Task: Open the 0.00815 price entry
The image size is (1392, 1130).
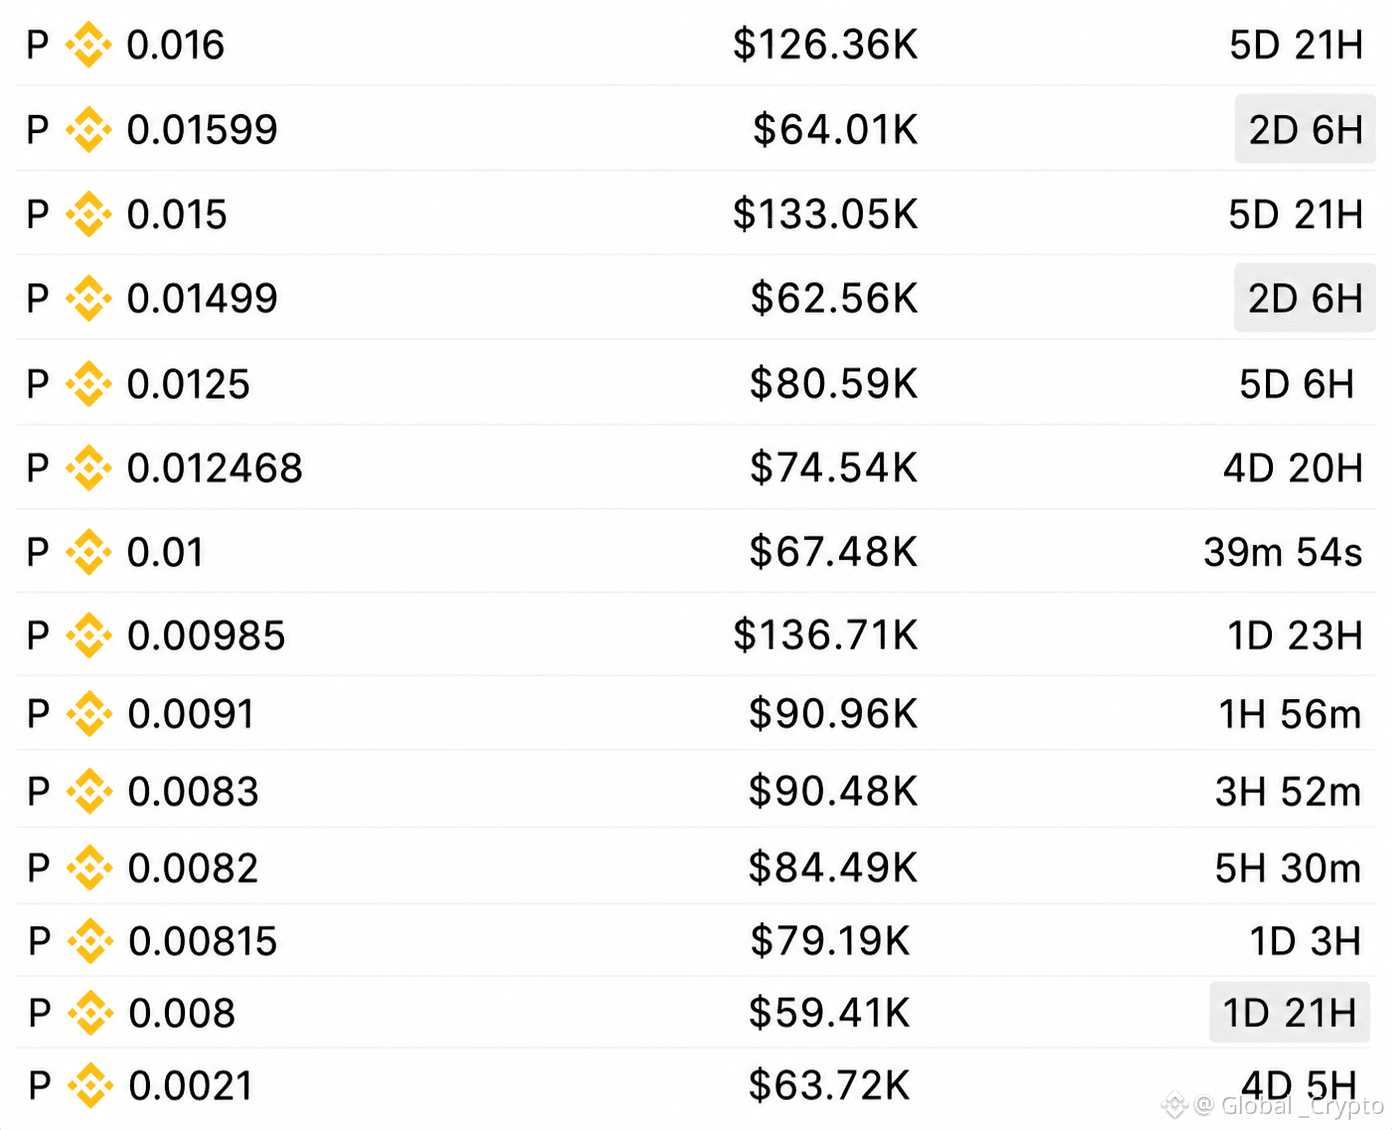Action: pyautogui.click(x=695, y=940)
